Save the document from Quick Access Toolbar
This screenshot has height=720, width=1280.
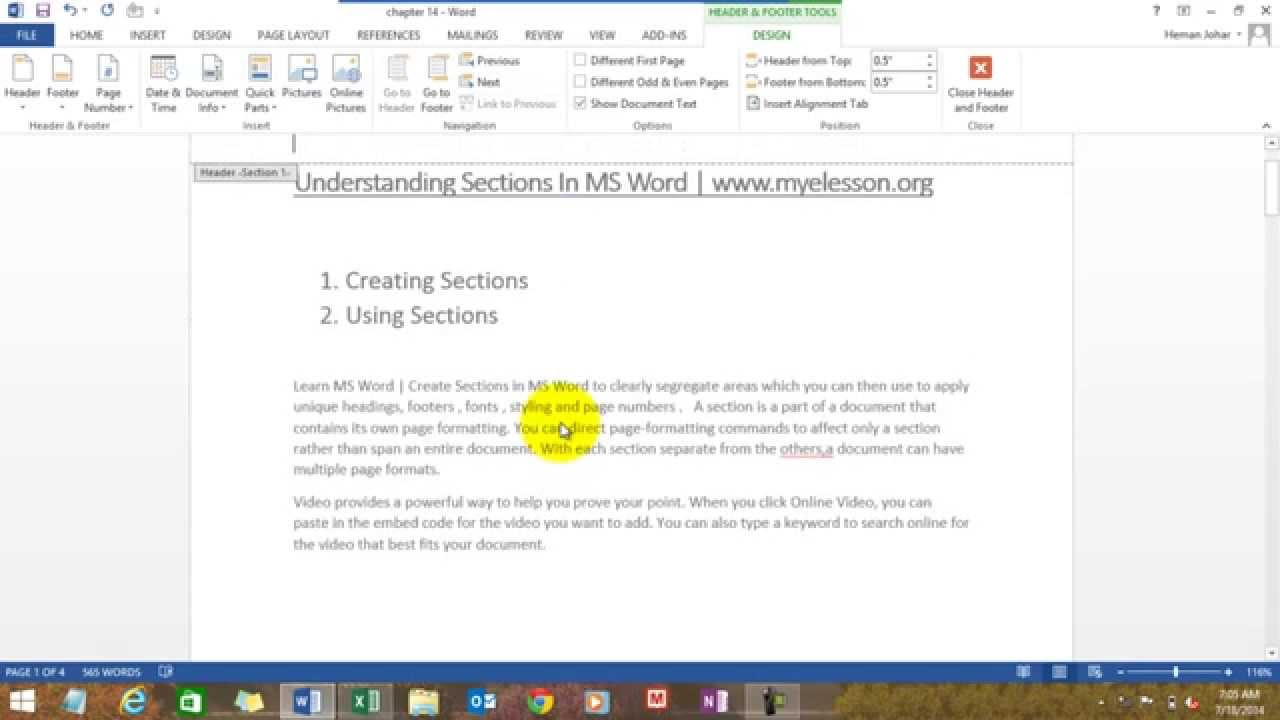click(42, 11)
